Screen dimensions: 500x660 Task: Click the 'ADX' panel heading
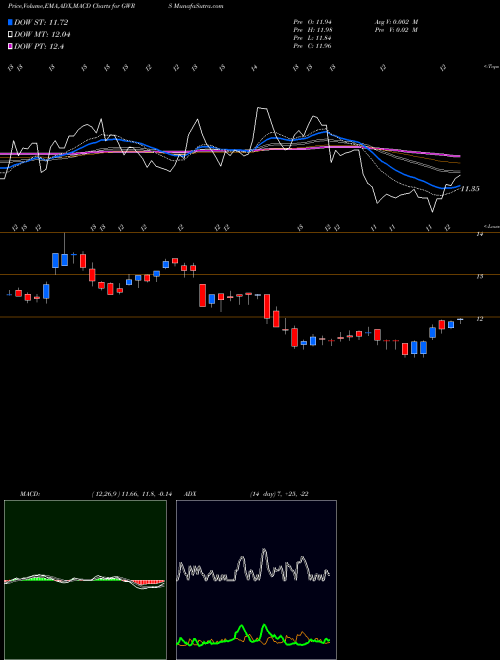pyautogui.click(x=191, y=494)
